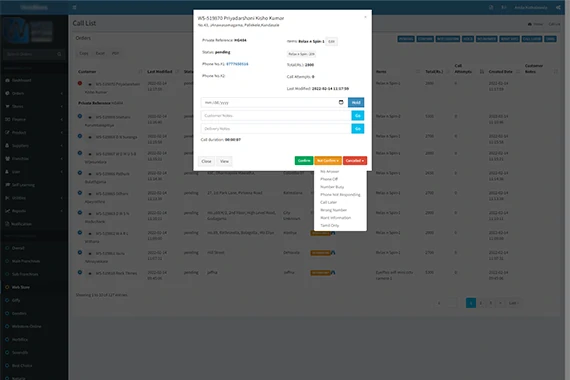This screenshot has height=380, width=570.
Task: Select Wrong Number in the dropdown list
Action: click(333, 210)
